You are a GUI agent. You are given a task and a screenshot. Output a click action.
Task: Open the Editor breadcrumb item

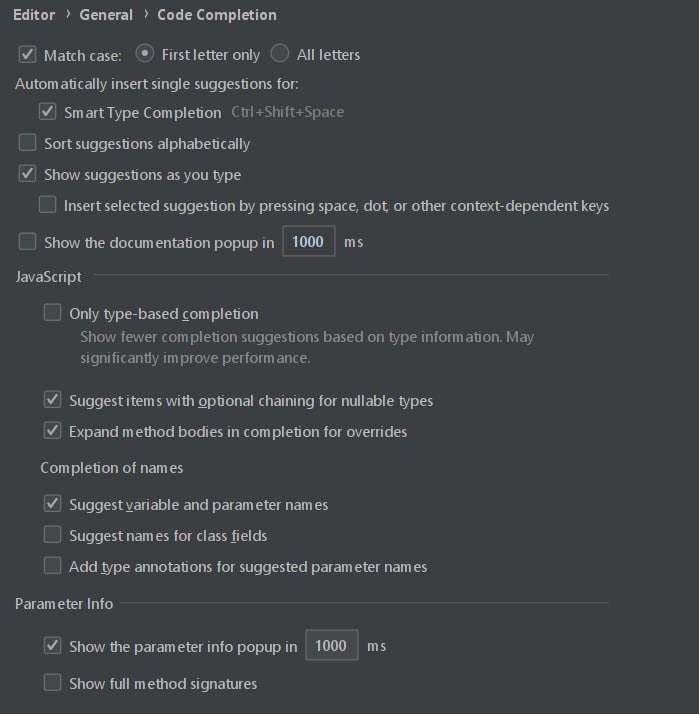(34, 15)
